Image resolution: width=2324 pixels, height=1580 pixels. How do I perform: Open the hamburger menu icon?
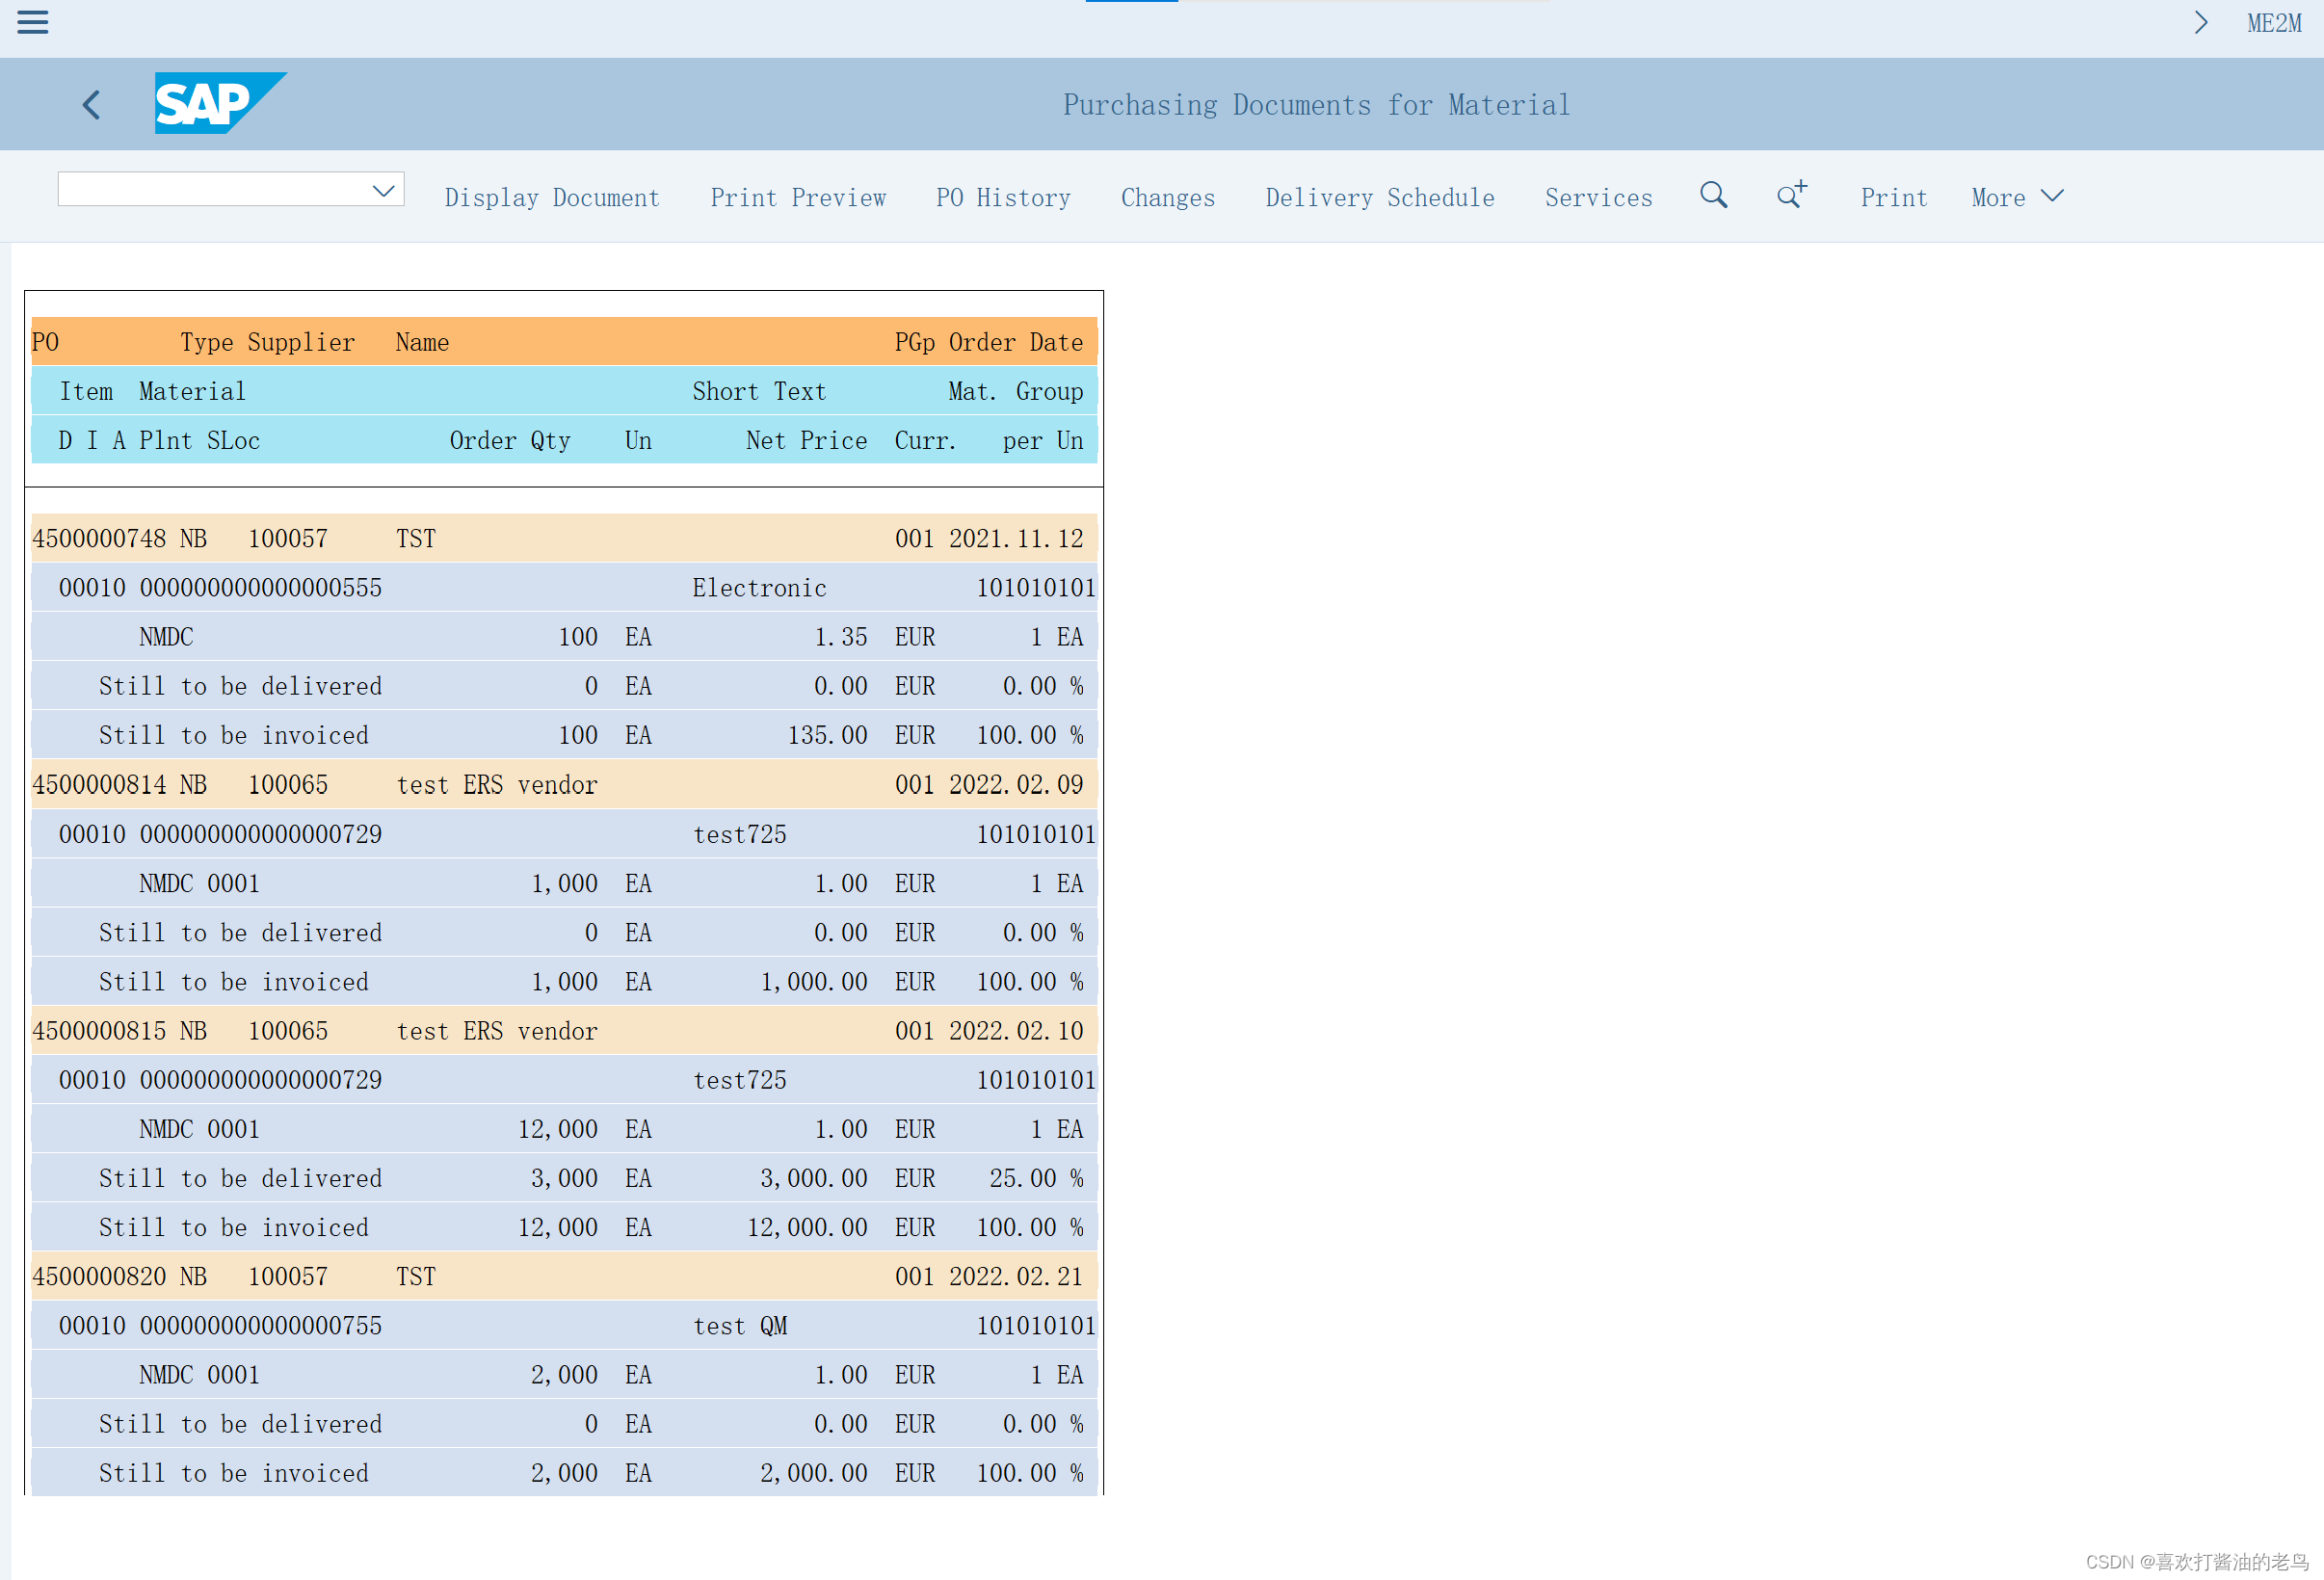(x=32, y=22)
